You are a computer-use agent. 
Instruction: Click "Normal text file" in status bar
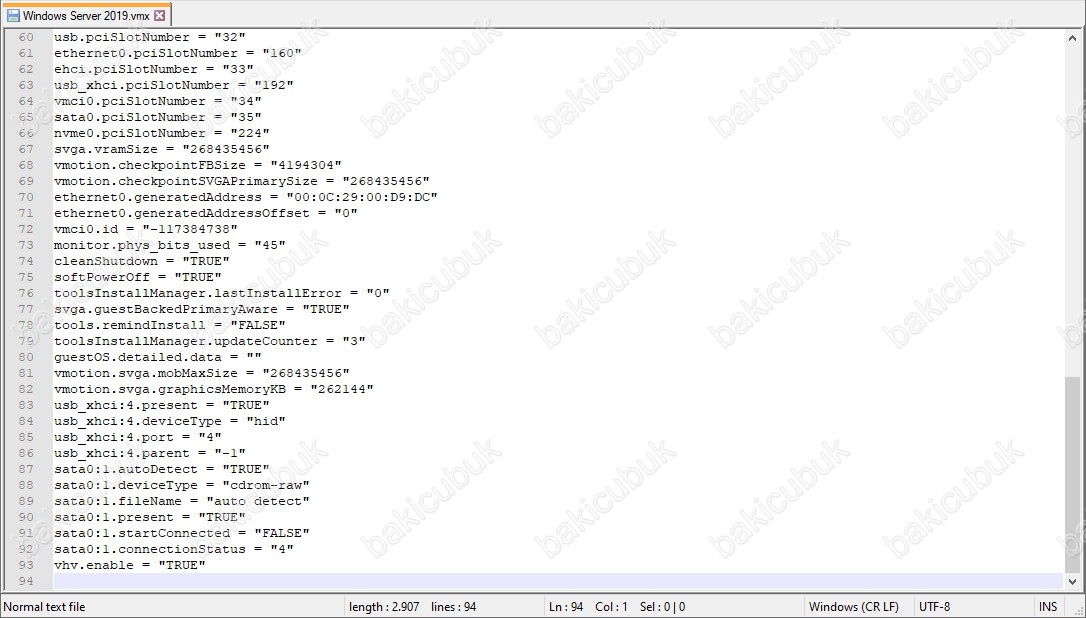click(44, 607)
